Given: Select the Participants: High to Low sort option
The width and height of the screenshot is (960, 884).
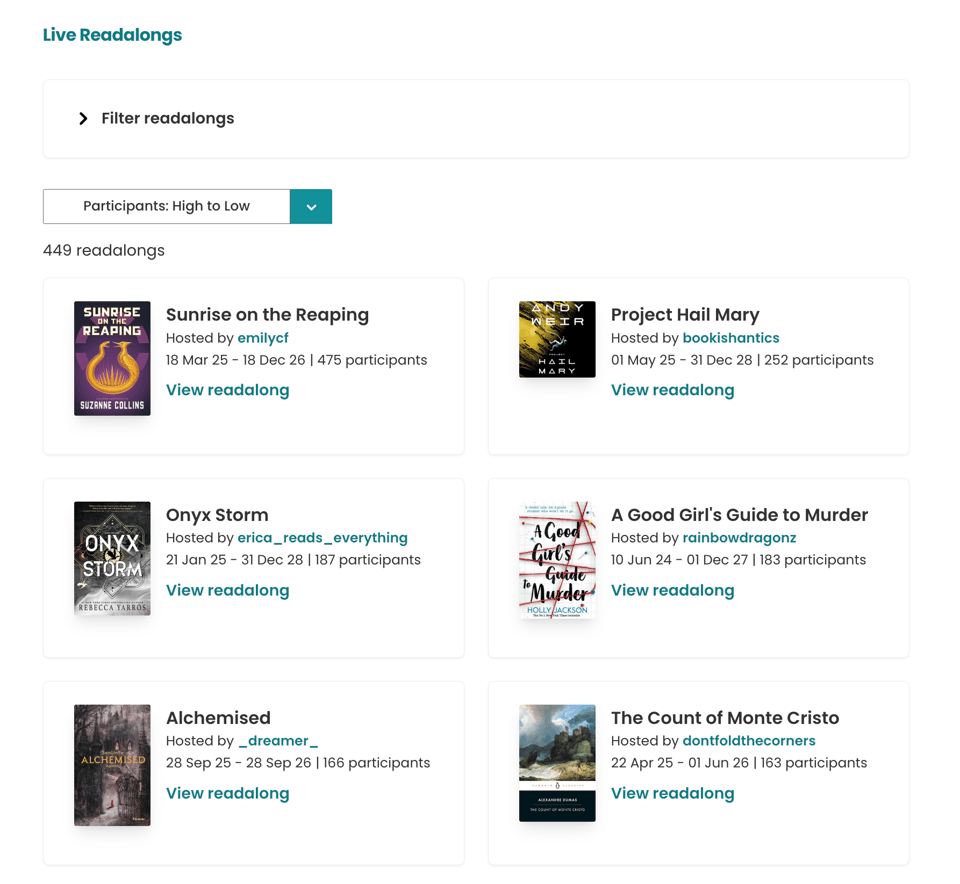Looking at the screenshot, I should (165, 206).
